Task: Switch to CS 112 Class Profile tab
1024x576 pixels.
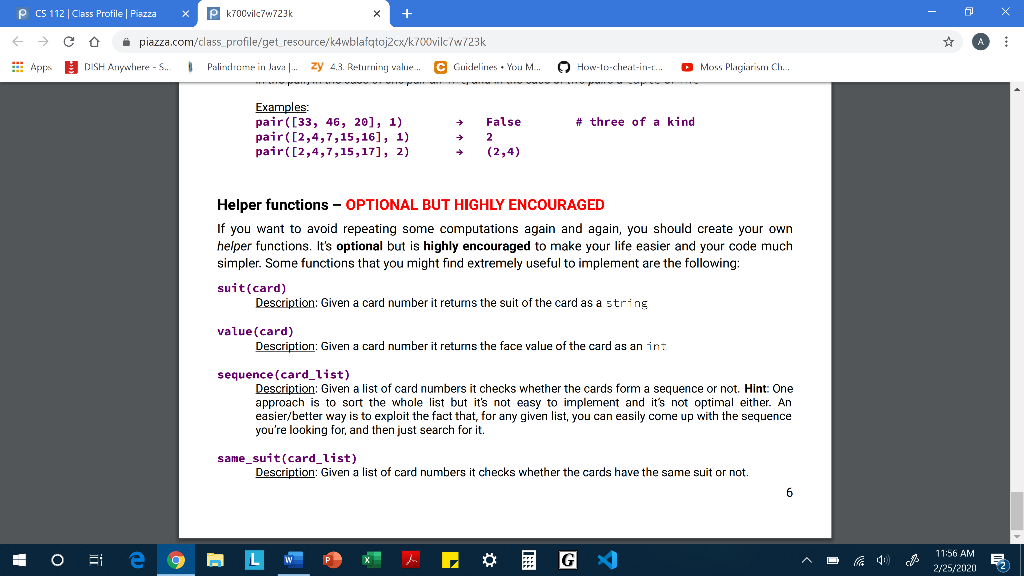Action: (x=96, y=14)
